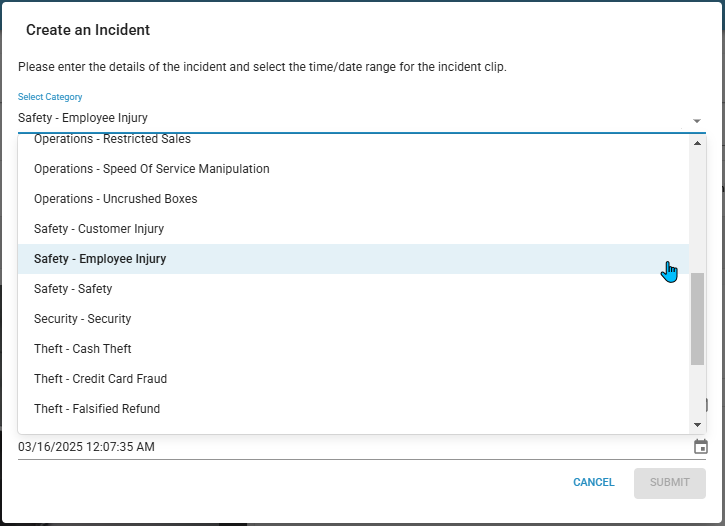Viewport: 725px width, 526px height.
Task: Select Operations - Restricted Sales option
Action: tap(353, 139)
